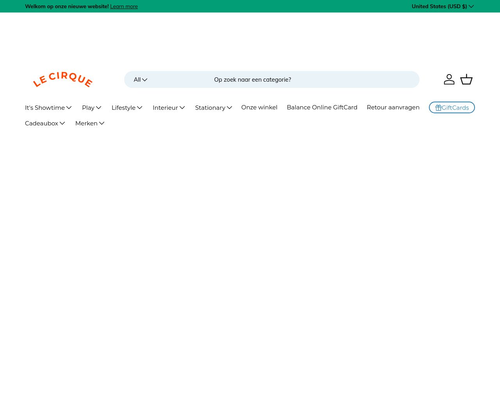Expand the Interieur menu chevron

pos(182,108)
